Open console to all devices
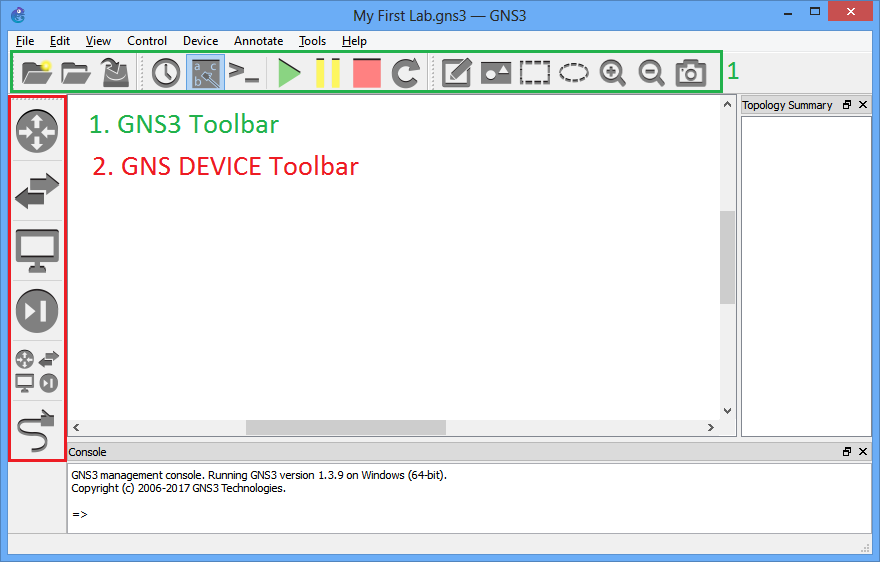 pos(244,72)
